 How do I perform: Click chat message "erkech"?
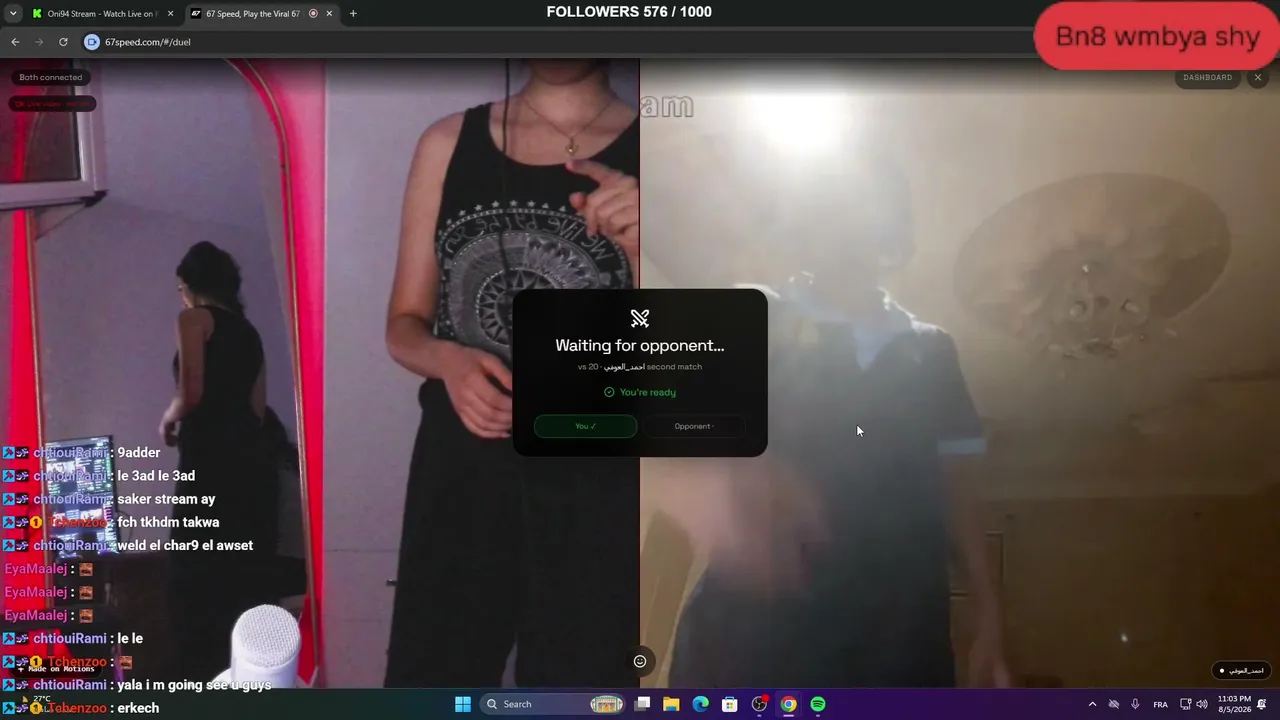coord(138,708)
